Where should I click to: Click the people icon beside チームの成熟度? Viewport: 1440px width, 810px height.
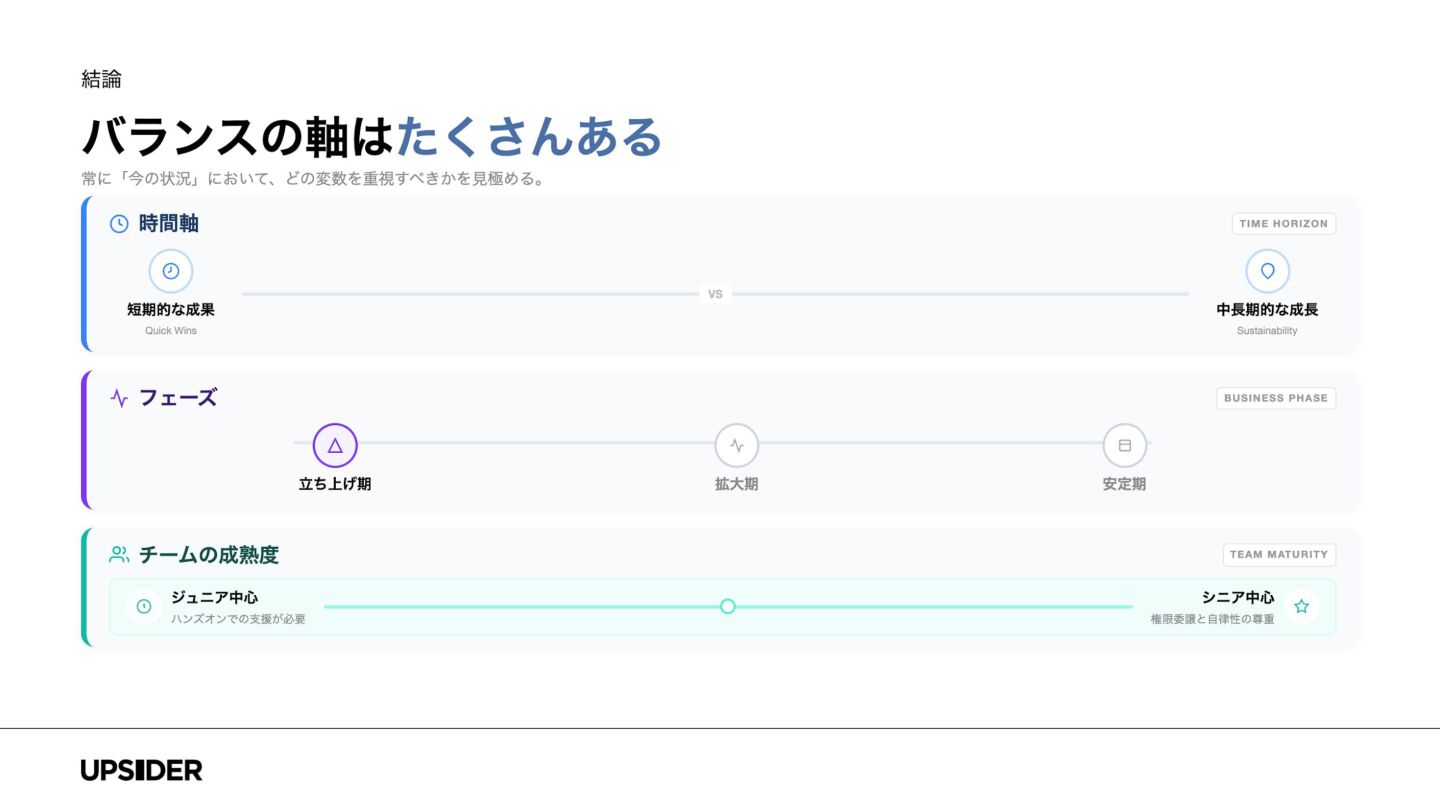(119, 554)
